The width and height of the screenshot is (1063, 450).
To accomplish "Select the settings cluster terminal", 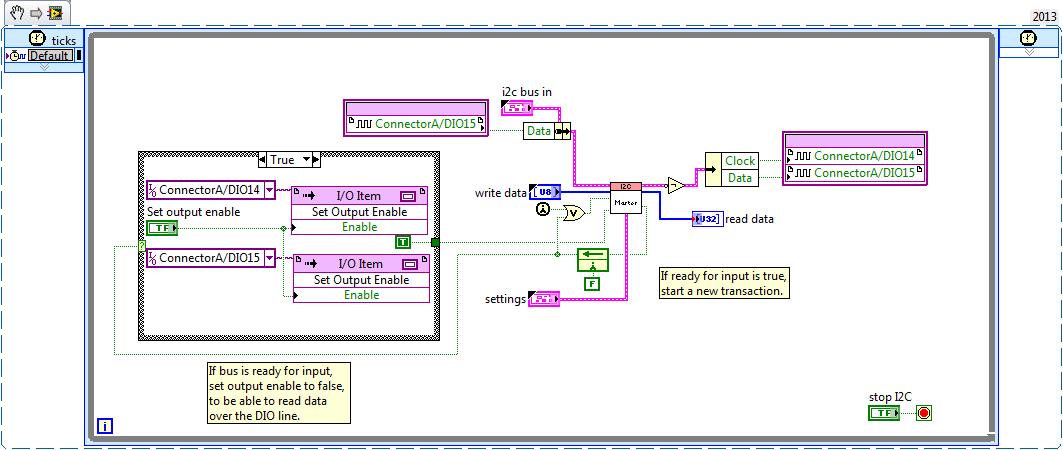I will 544,298.
